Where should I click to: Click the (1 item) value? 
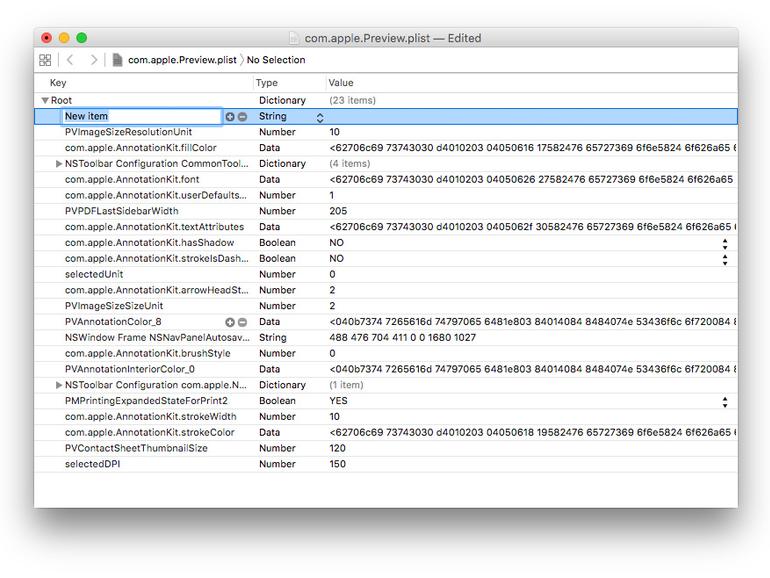click(x=346, y=385)
